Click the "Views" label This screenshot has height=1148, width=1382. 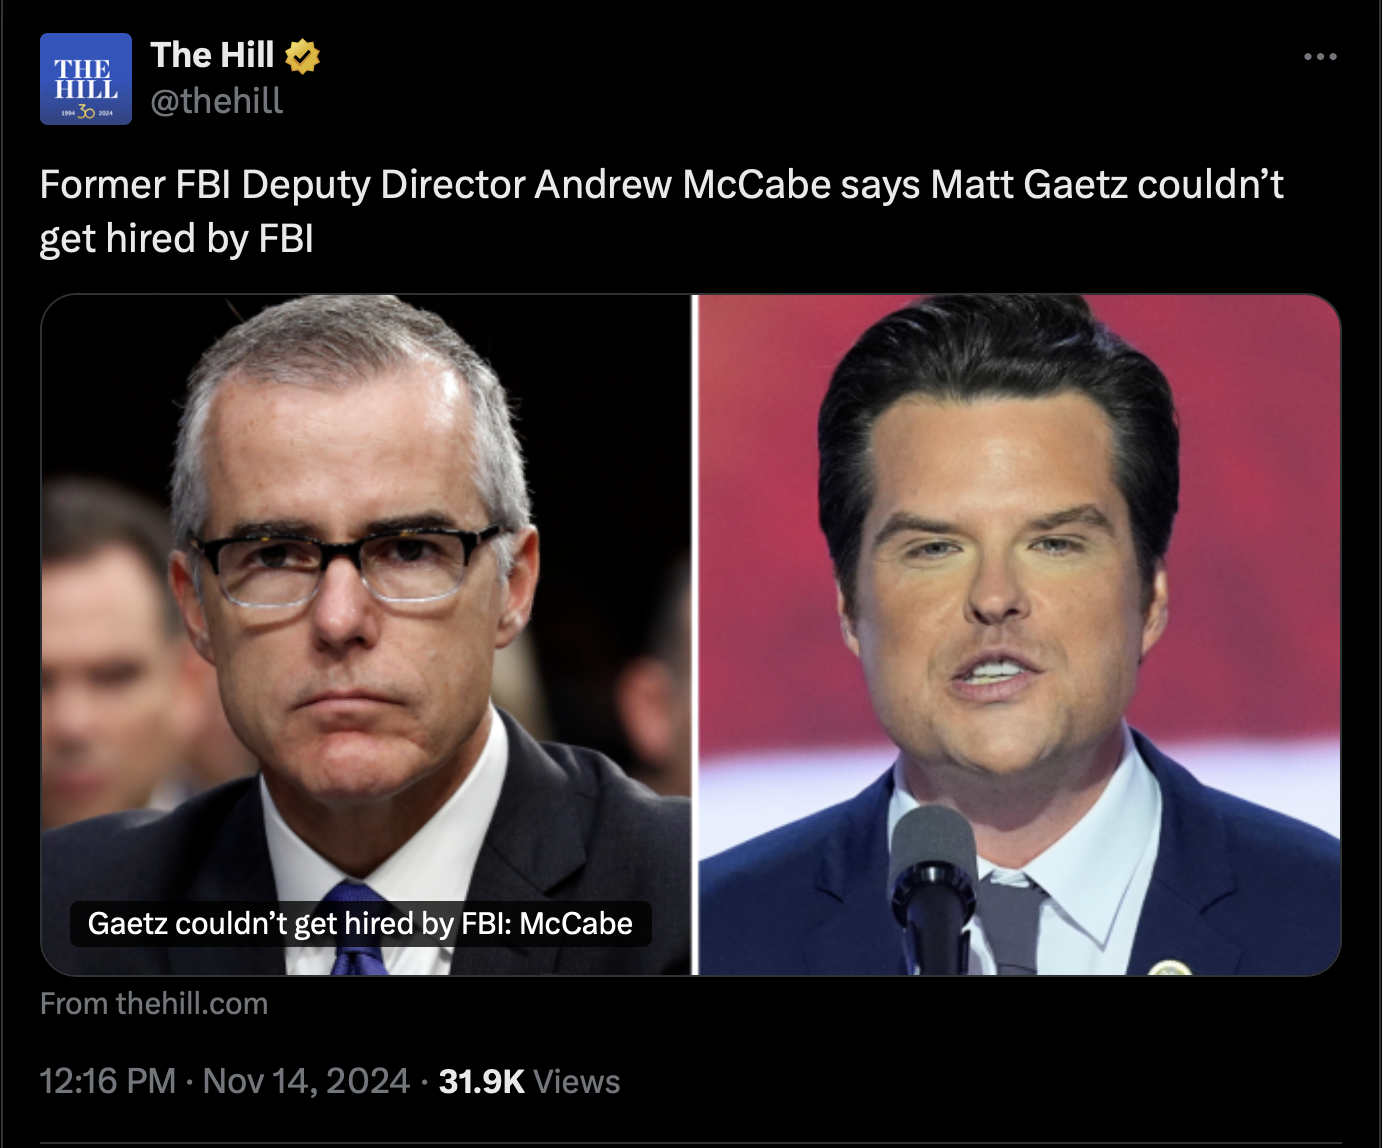pyautogui.click(x=577, y=1081)
